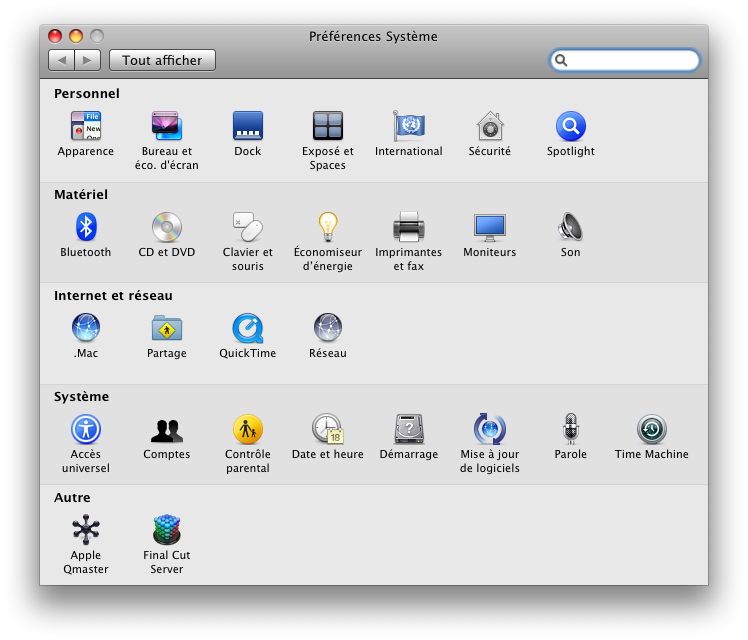Close the Préférences Système window

(55, 36)
